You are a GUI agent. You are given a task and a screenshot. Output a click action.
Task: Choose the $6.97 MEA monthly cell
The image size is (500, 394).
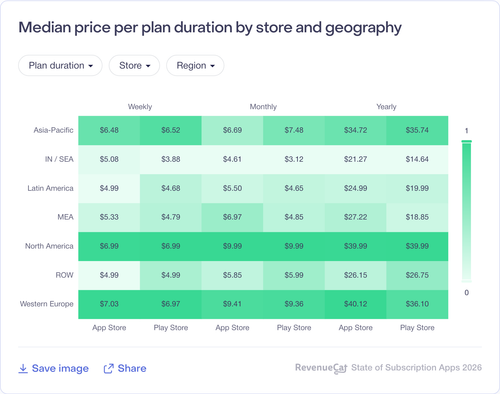click(232, 217)
